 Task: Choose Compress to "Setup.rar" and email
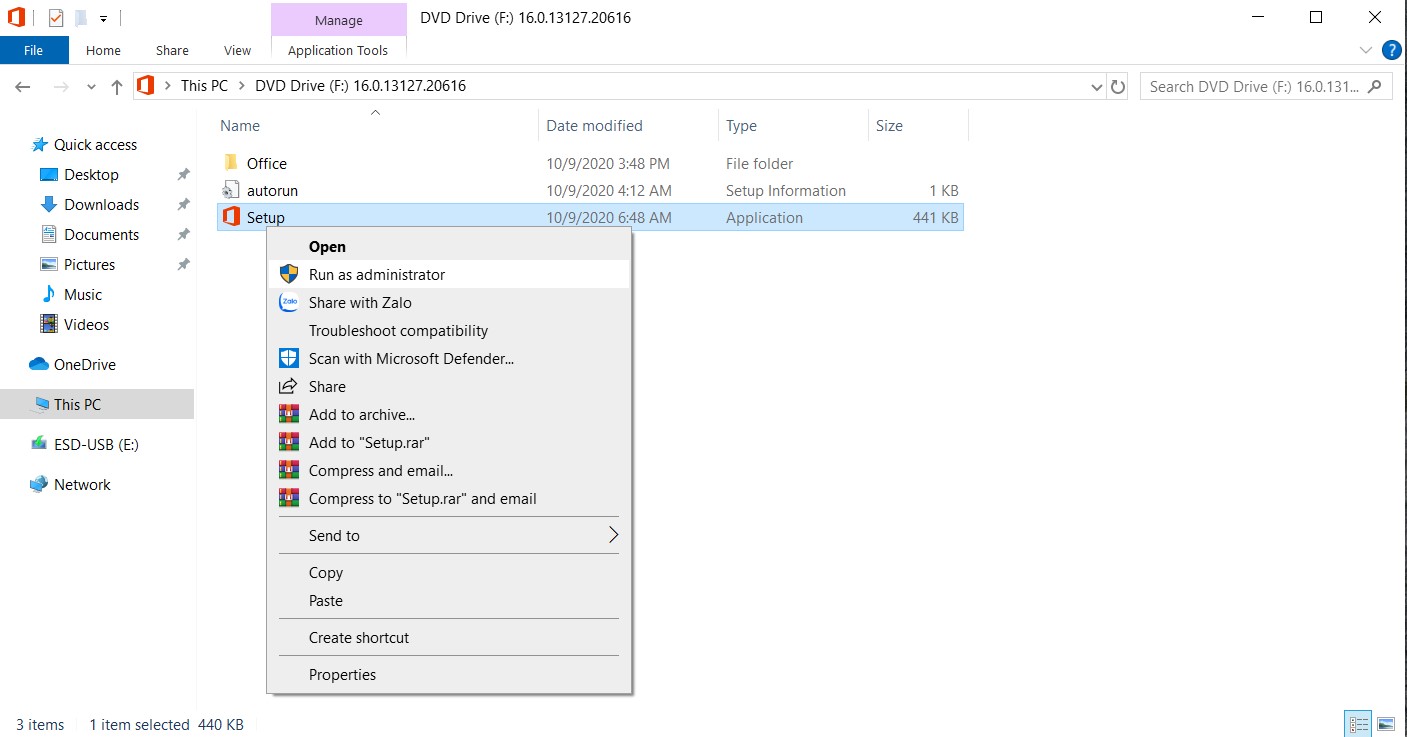pos(449,499)
